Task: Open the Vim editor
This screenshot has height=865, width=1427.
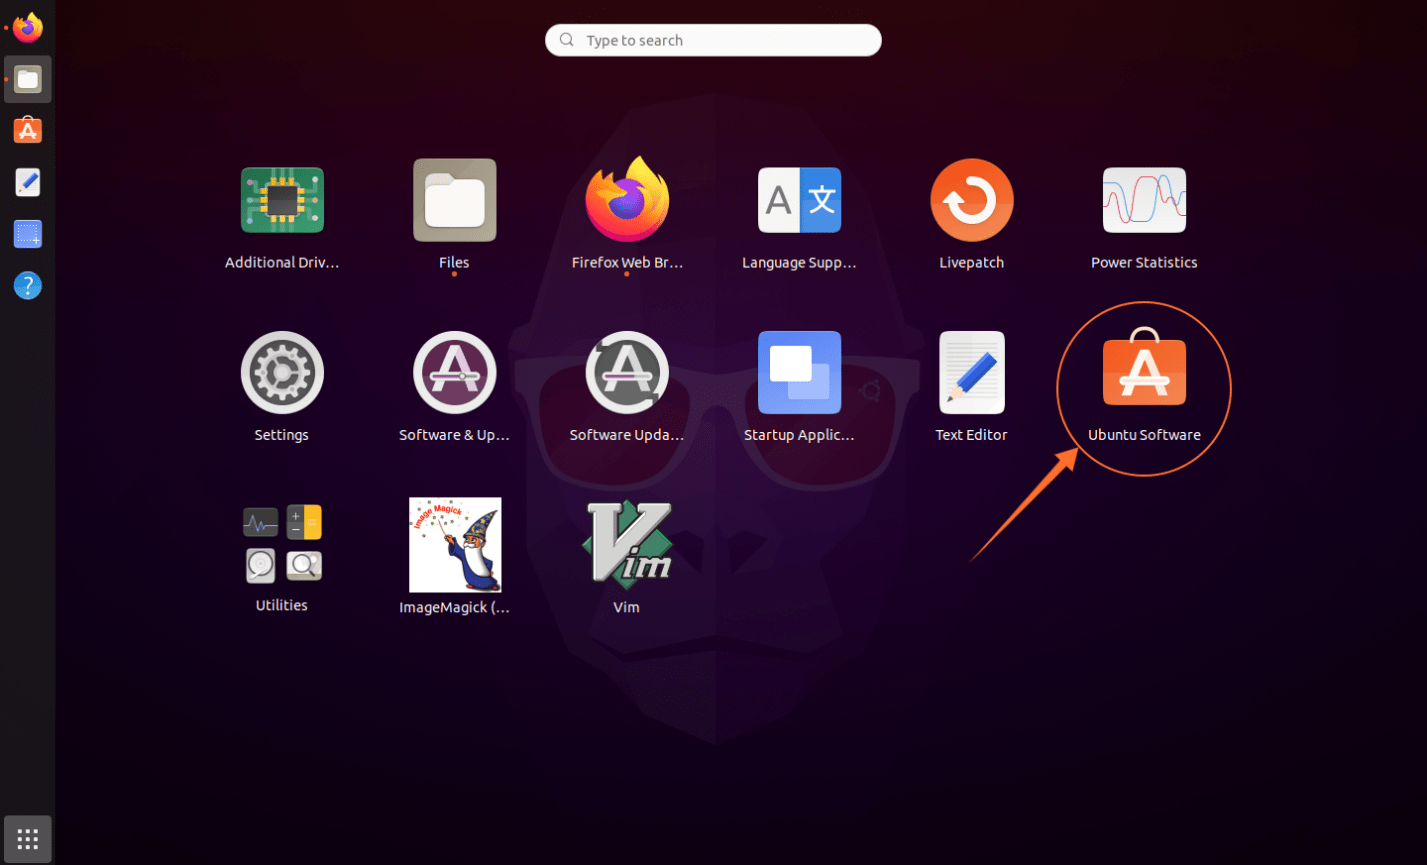Action: (627, 545)
